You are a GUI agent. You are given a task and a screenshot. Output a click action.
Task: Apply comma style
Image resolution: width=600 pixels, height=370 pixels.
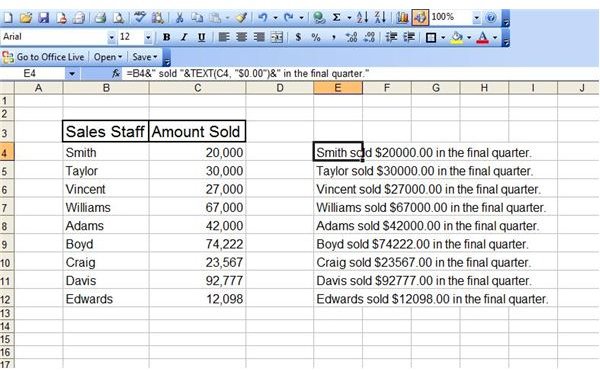click(334, 37)
